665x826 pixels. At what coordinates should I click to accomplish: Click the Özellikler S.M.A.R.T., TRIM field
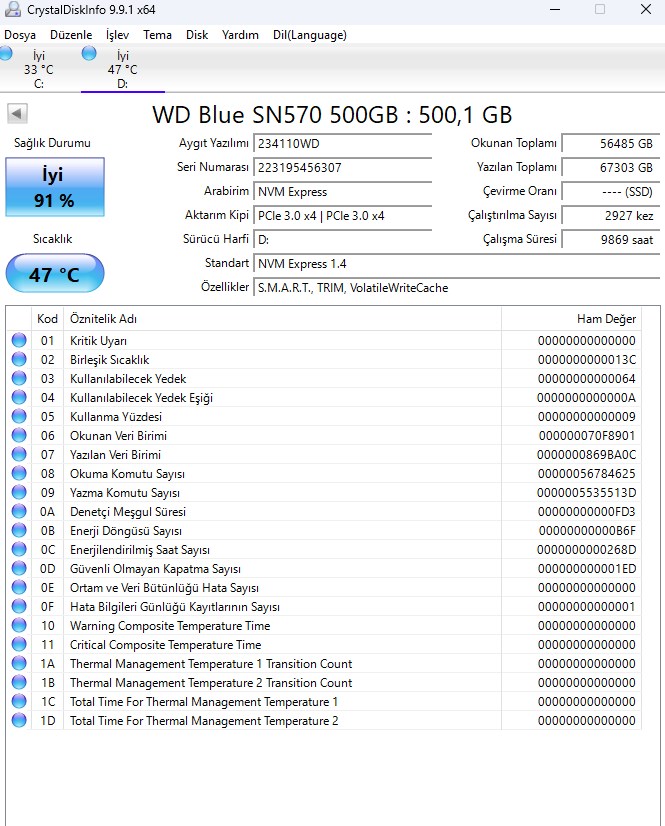(456, 288)
